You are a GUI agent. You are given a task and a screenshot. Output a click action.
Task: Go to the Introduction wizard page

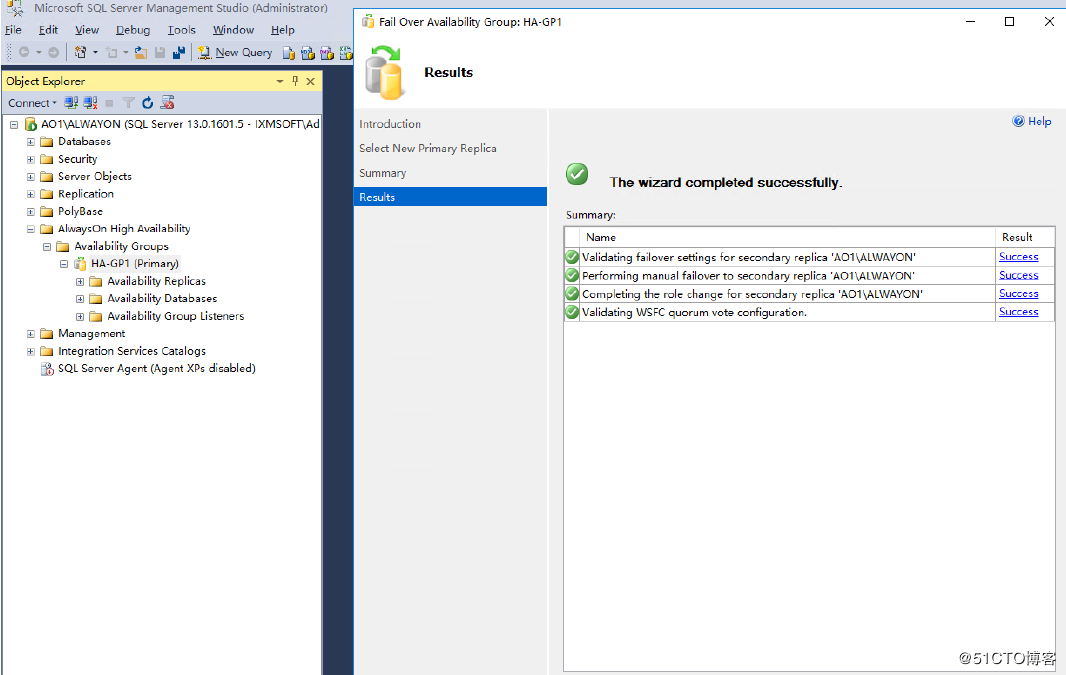click(390, 124)
